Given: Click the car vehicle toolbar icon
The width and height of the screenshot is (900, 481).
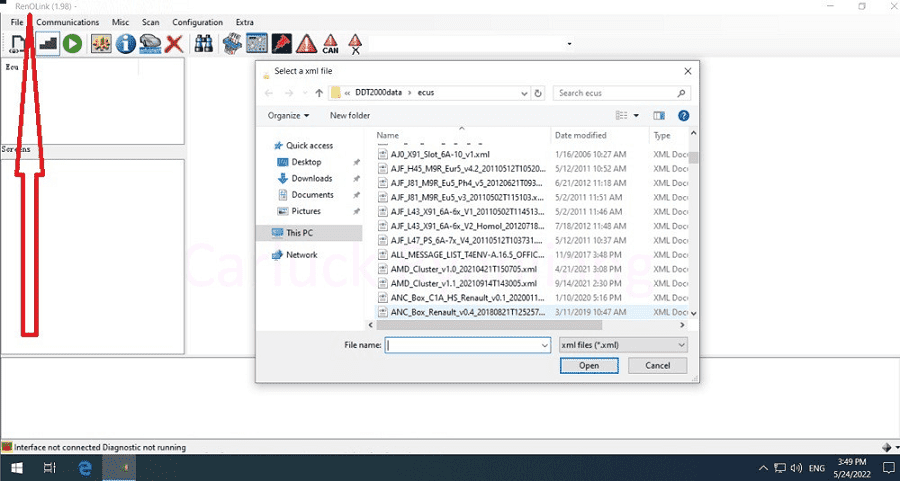Looking at the screenshot, I should [150, 44].
